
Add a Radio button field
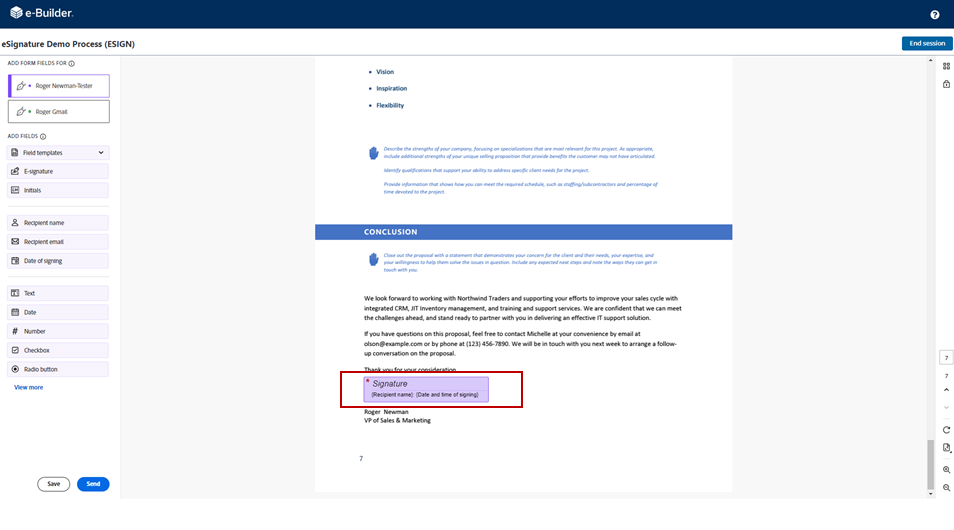coord(58,369)
